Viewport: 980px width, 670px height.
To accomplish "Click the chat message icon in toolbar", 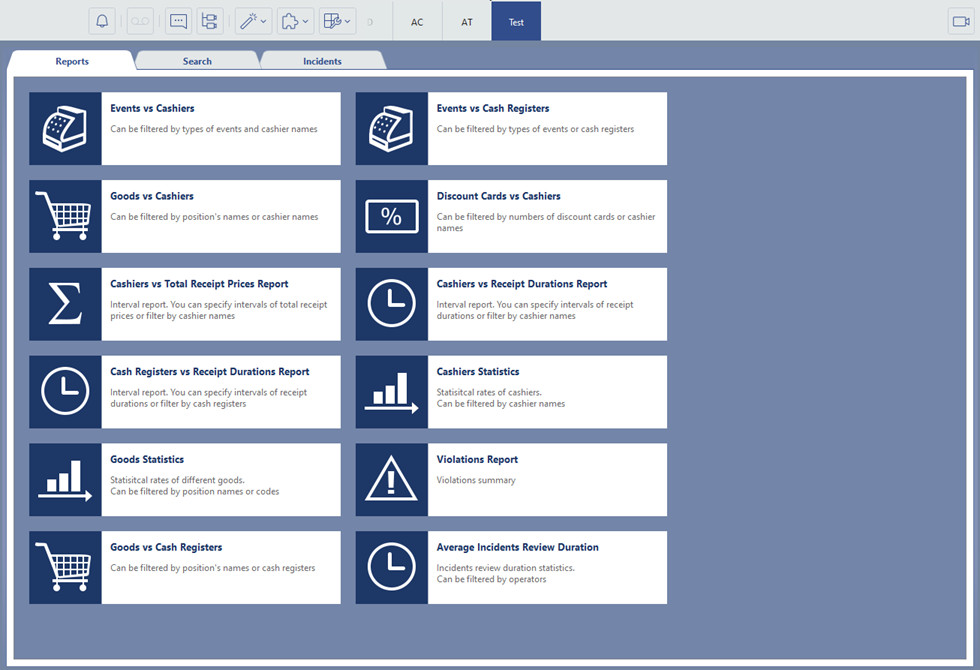I will (179, 21).
